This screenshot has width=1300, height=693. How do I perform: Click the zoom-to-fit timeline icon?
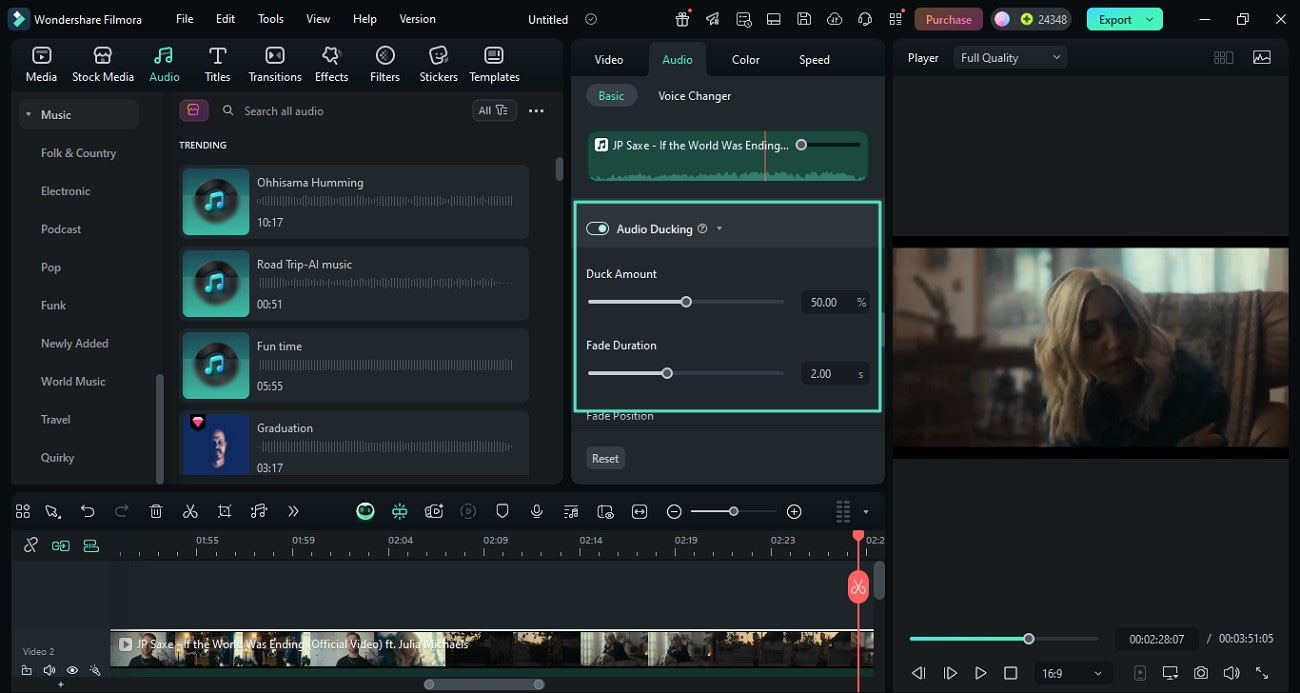point(639,511)
